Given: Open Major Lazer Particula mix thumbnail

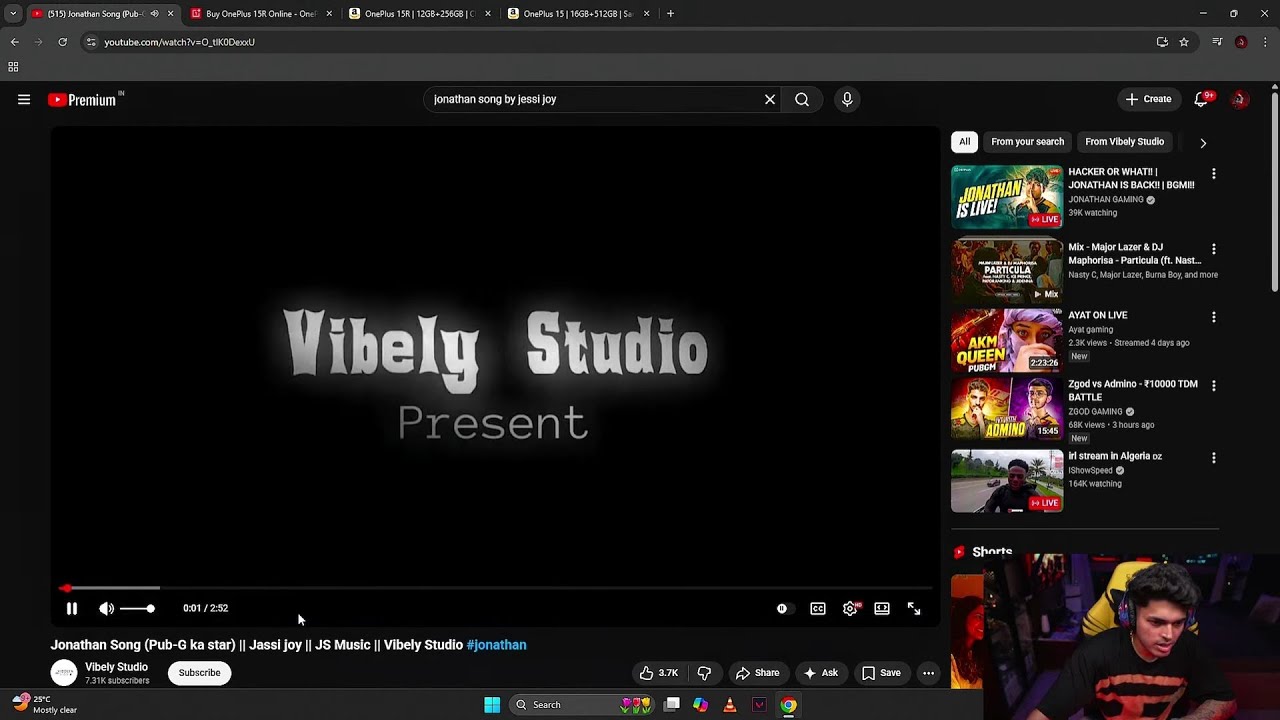Looking at the screenshot, I should [x=1007, y=270].
